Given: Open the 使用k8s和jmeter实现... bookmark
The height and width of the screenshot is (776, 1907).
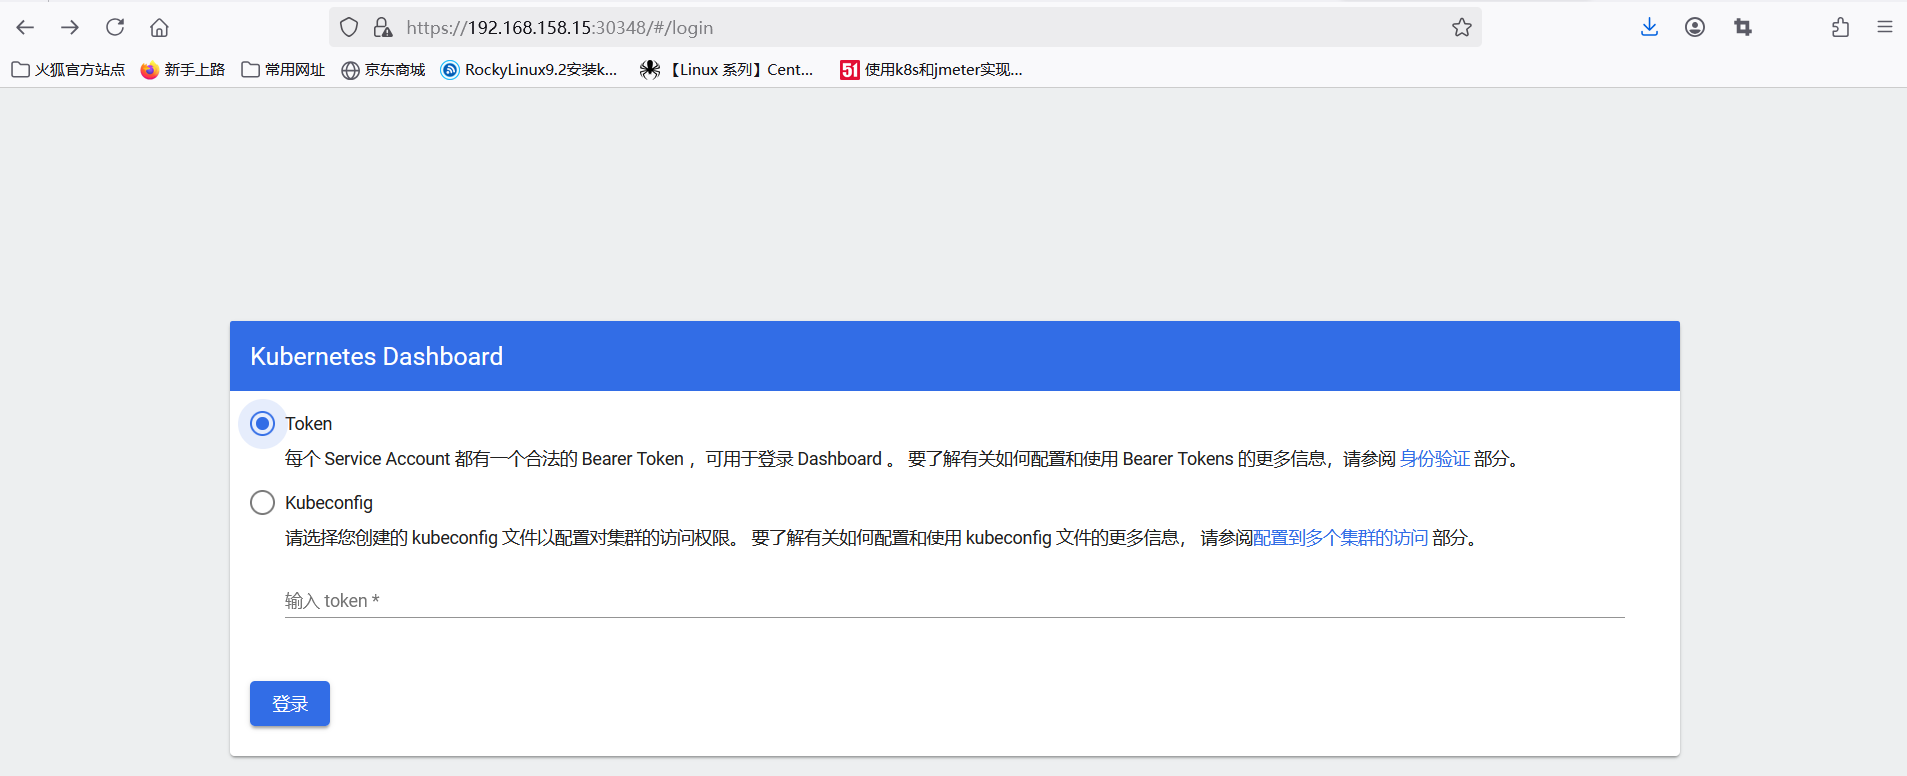Looking at the screenshot, I should [x=931, y=69].
